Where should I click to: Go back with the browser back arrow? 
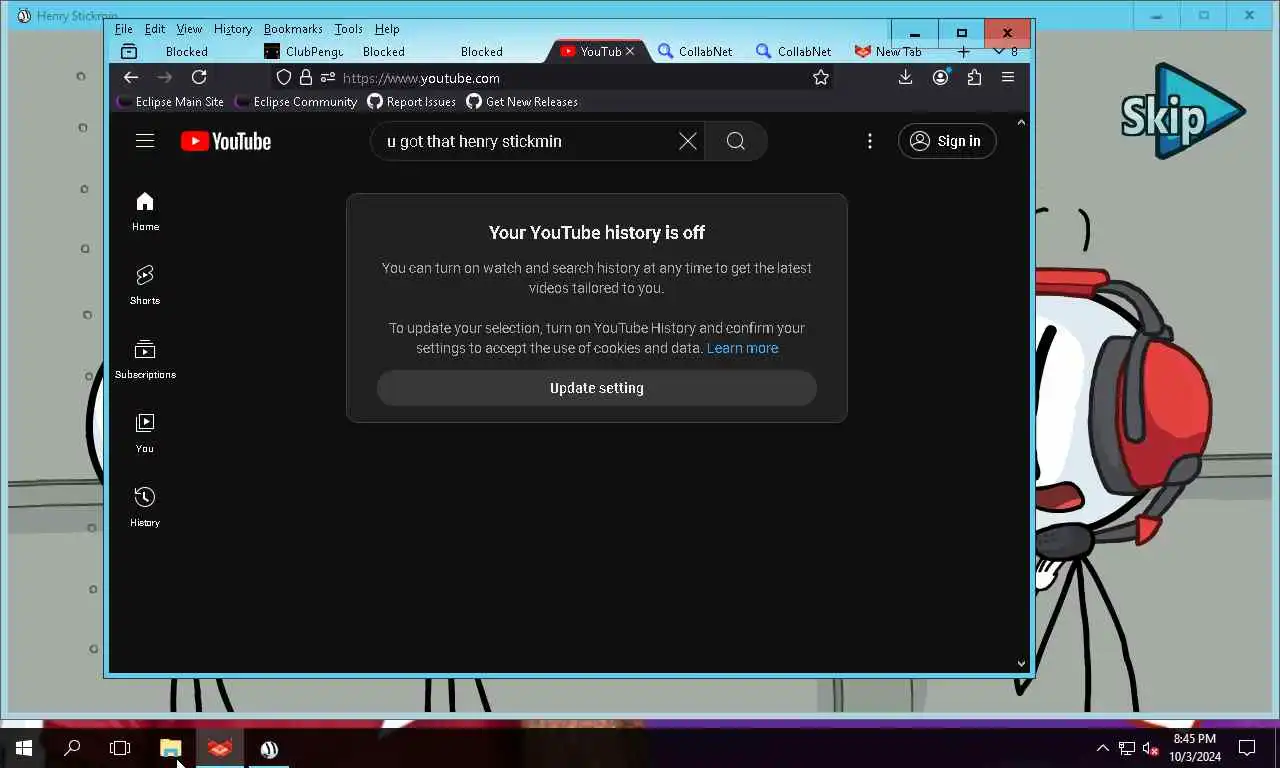(131, 77)
